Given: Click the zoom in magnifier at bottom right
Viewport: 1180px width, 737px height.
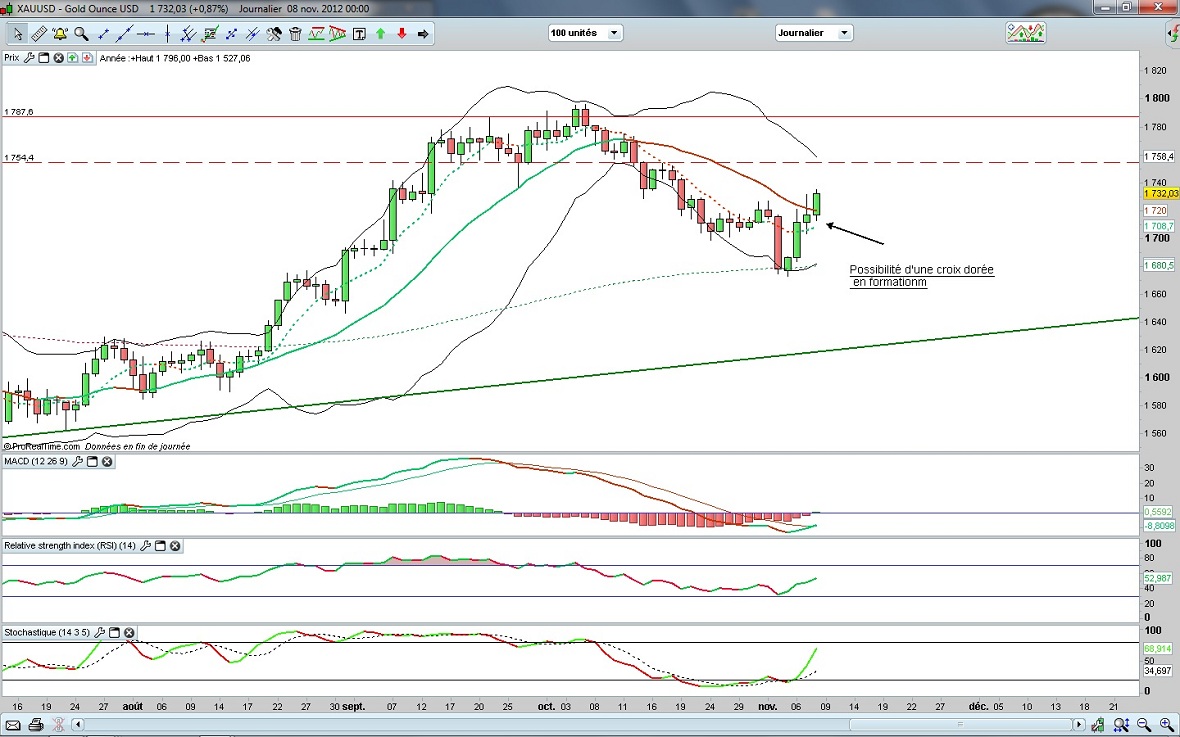Looking at the screenshot, I should pos(1167,724).
